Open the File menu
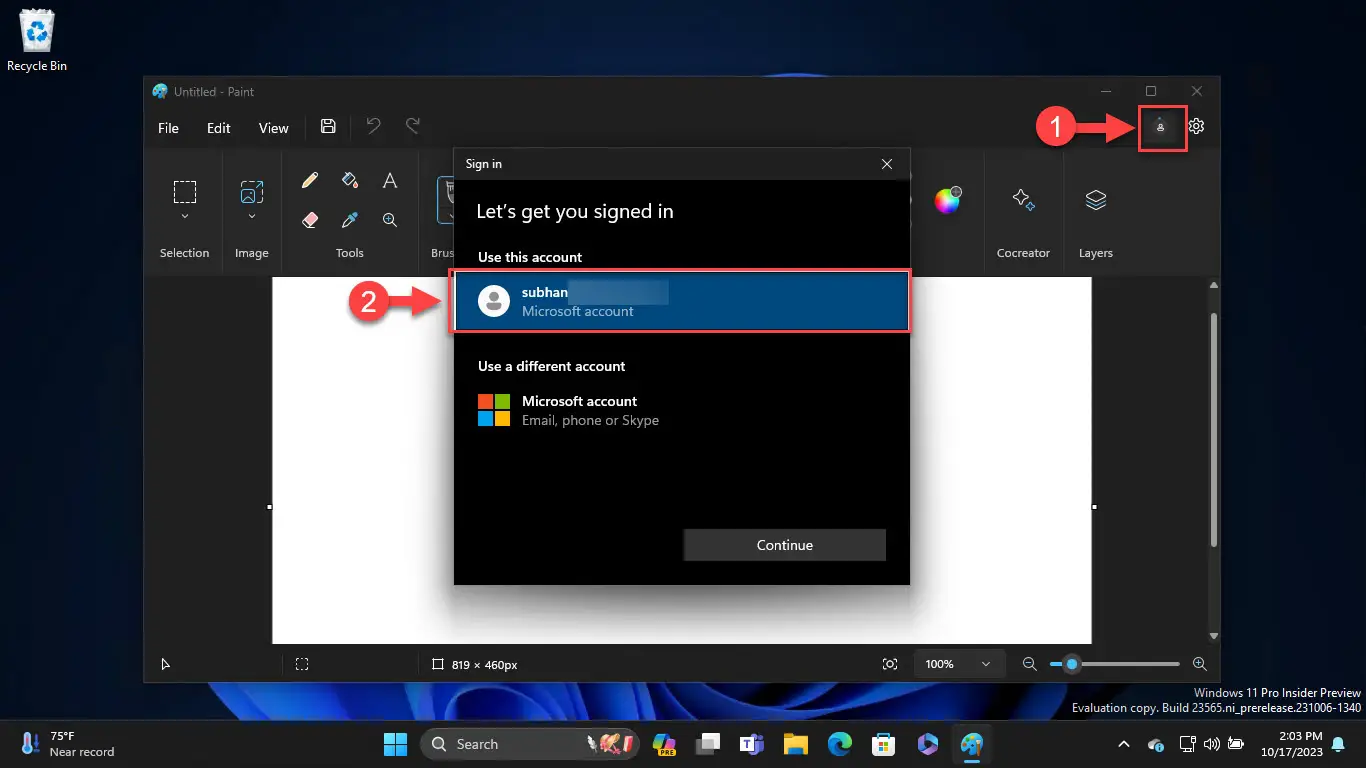 tap(168, 128)
